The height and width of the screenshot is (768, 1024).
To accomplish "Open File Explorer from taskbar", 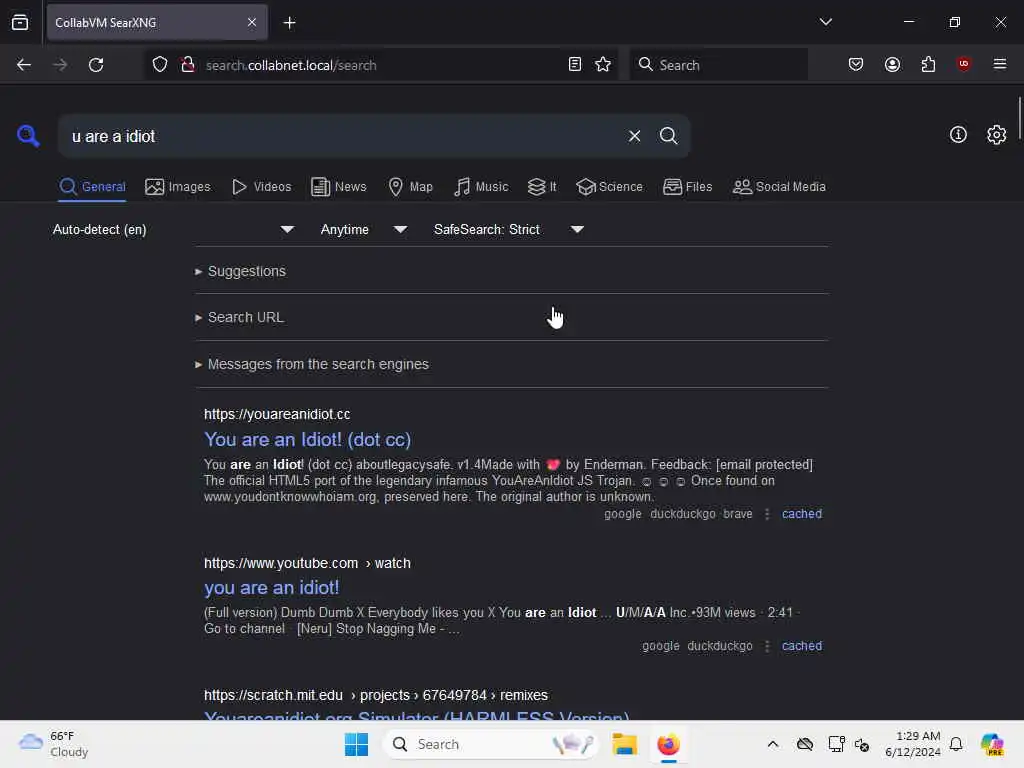I will (624, 744).
